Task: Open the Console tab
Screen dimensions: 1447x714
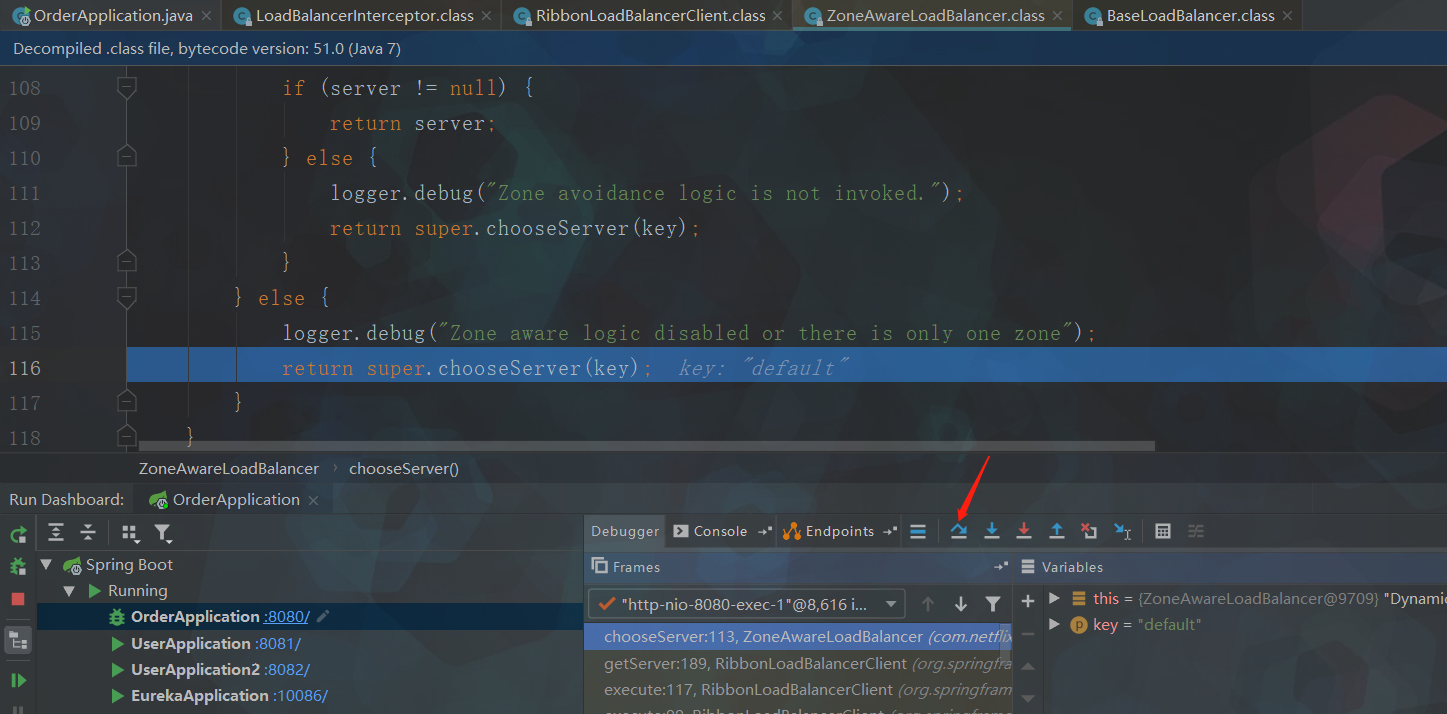Action: [x=720, y=531]
